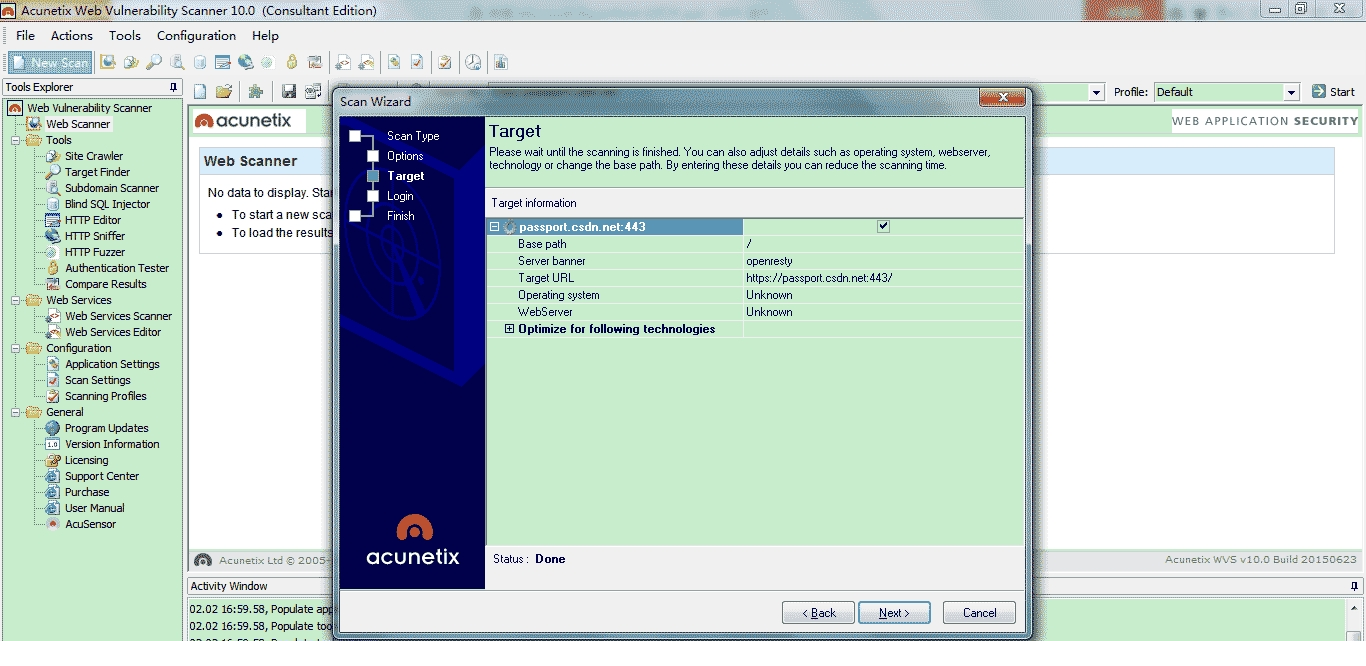
Task: Collapse the Tools folder in the tree
Action: (x=16, y=140)
